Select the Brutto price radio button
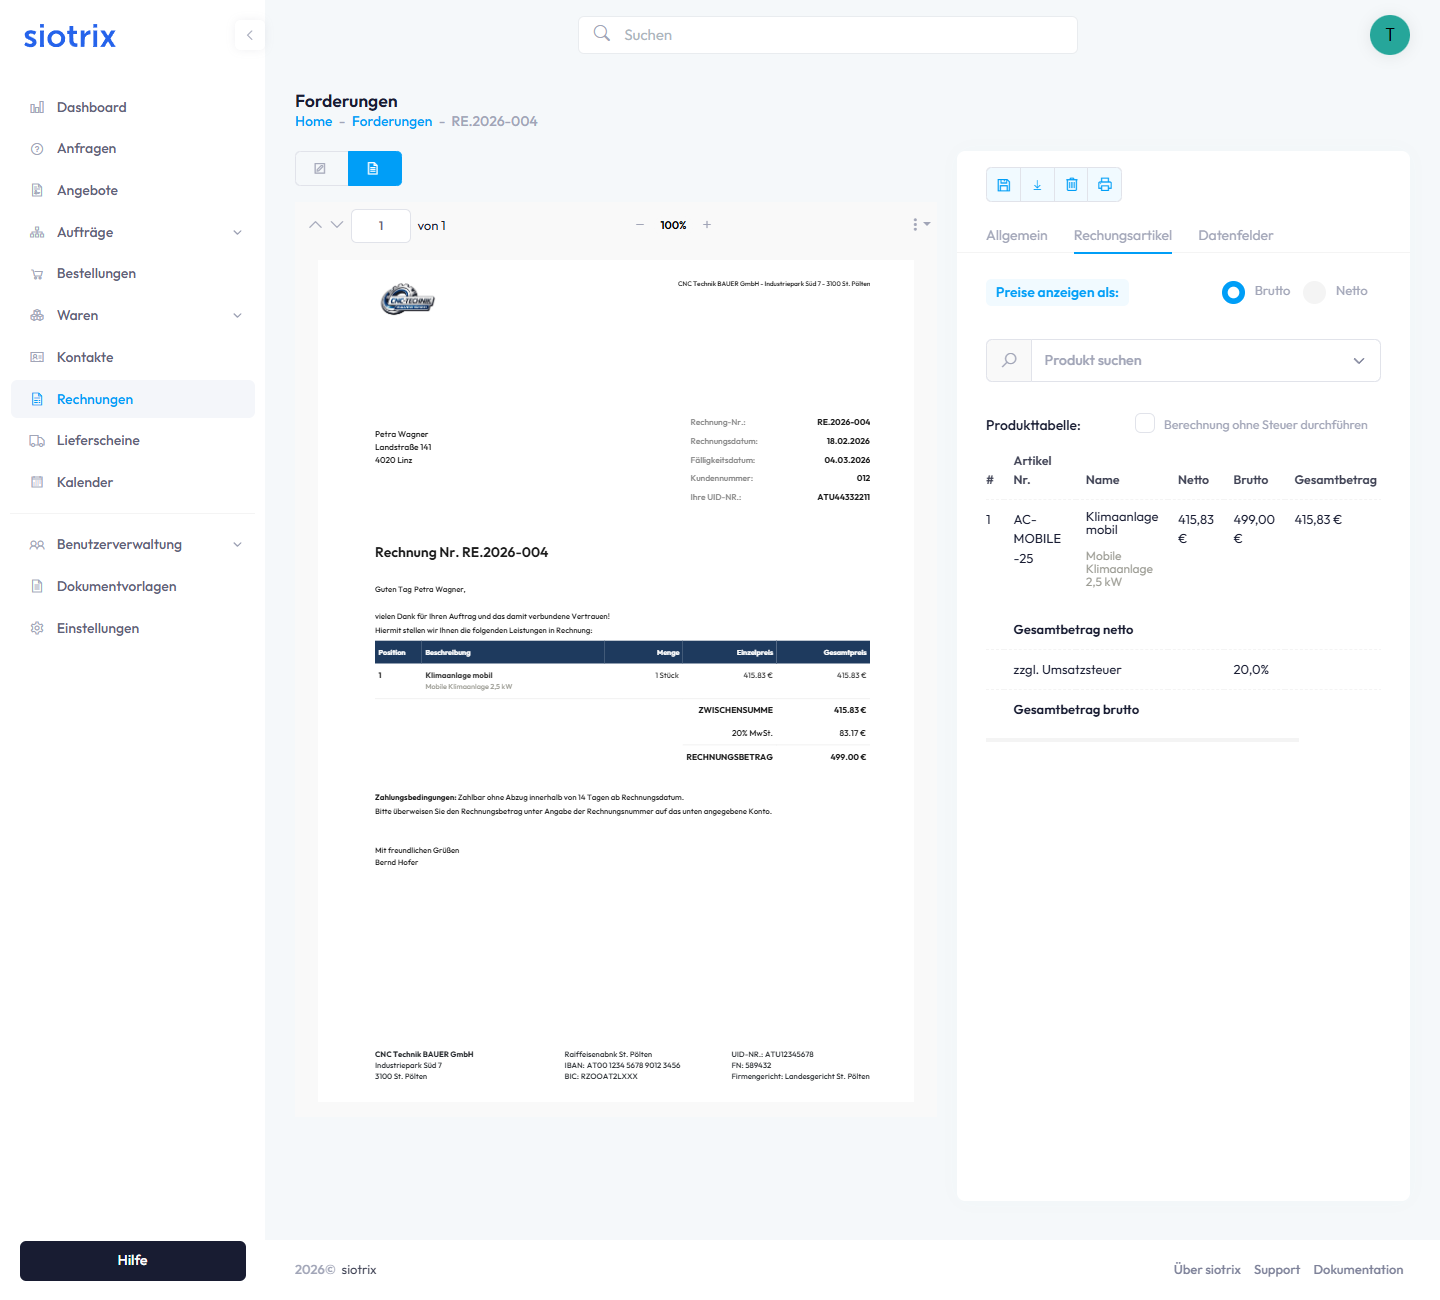Viewport: 1440px width, 1300px height. click(1233, 292)
